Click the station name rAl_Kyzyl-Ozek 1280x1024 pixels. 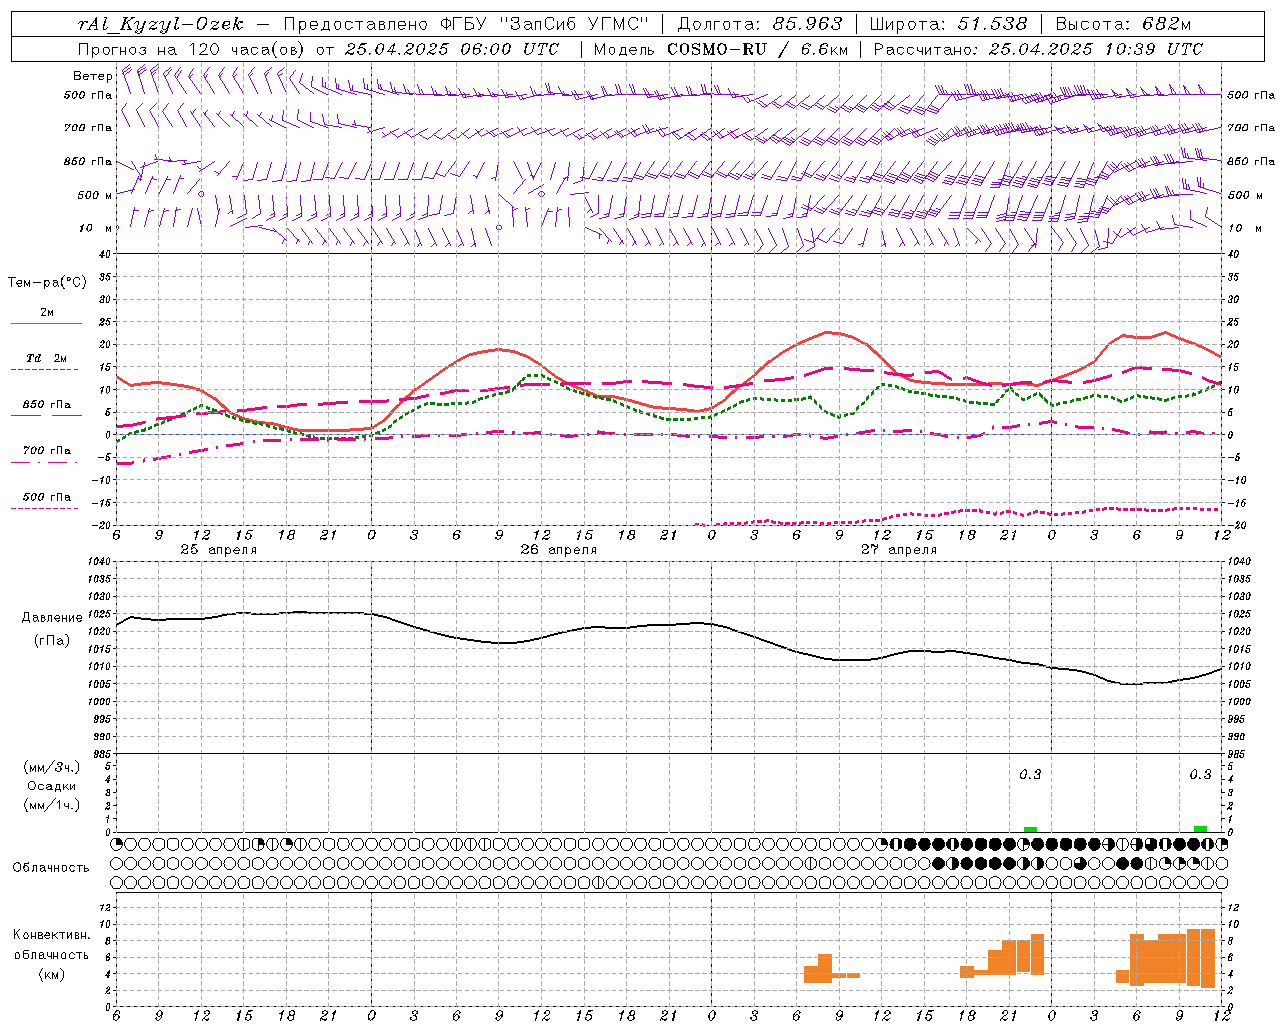tap(160, 24)
